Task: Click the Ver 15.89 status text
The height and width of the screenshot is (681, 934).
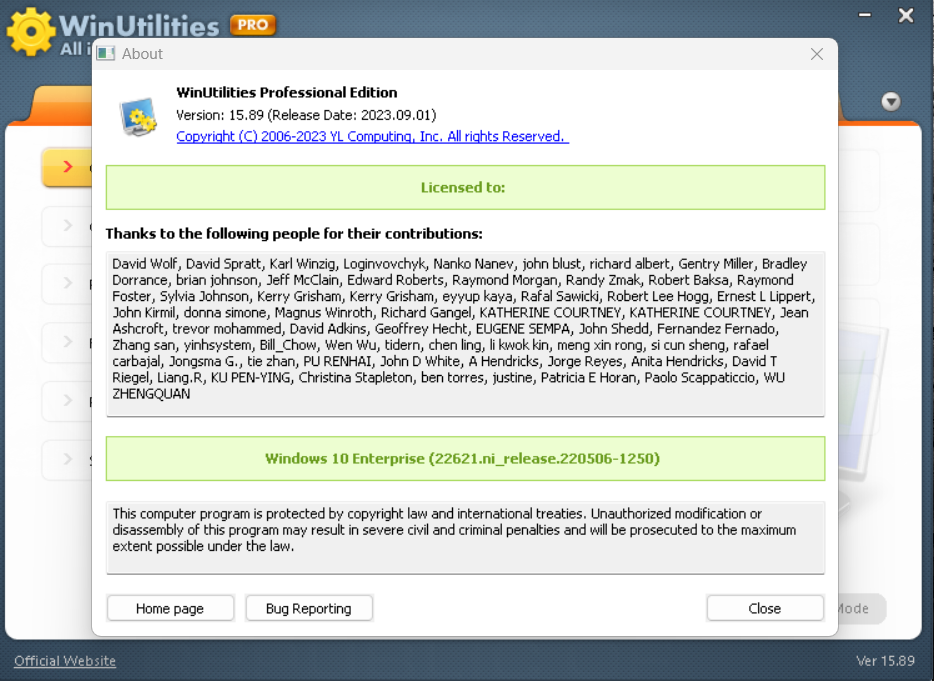Action: [x=885, y=661]
